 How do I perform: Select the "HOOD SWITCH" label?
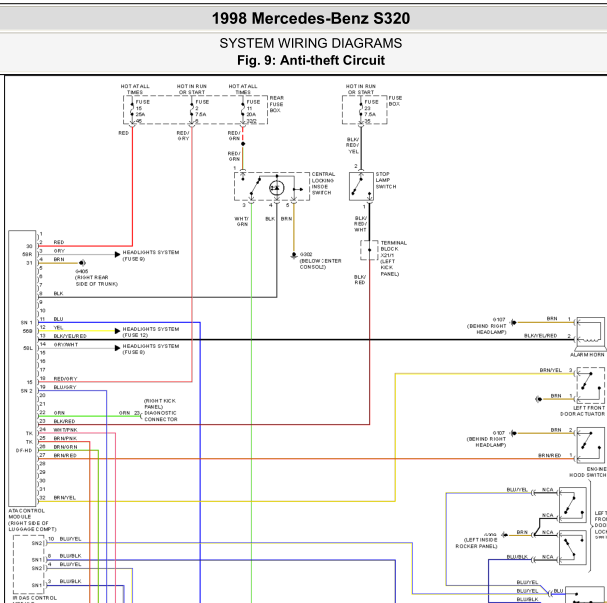point(588,475)
